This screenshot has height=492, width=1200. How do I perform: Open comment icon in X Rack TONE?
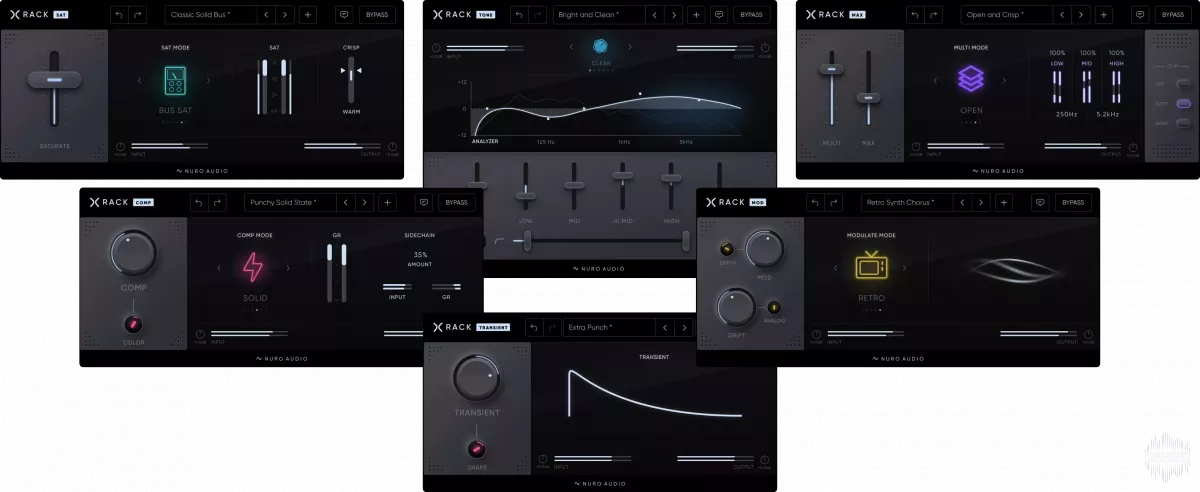719,15
